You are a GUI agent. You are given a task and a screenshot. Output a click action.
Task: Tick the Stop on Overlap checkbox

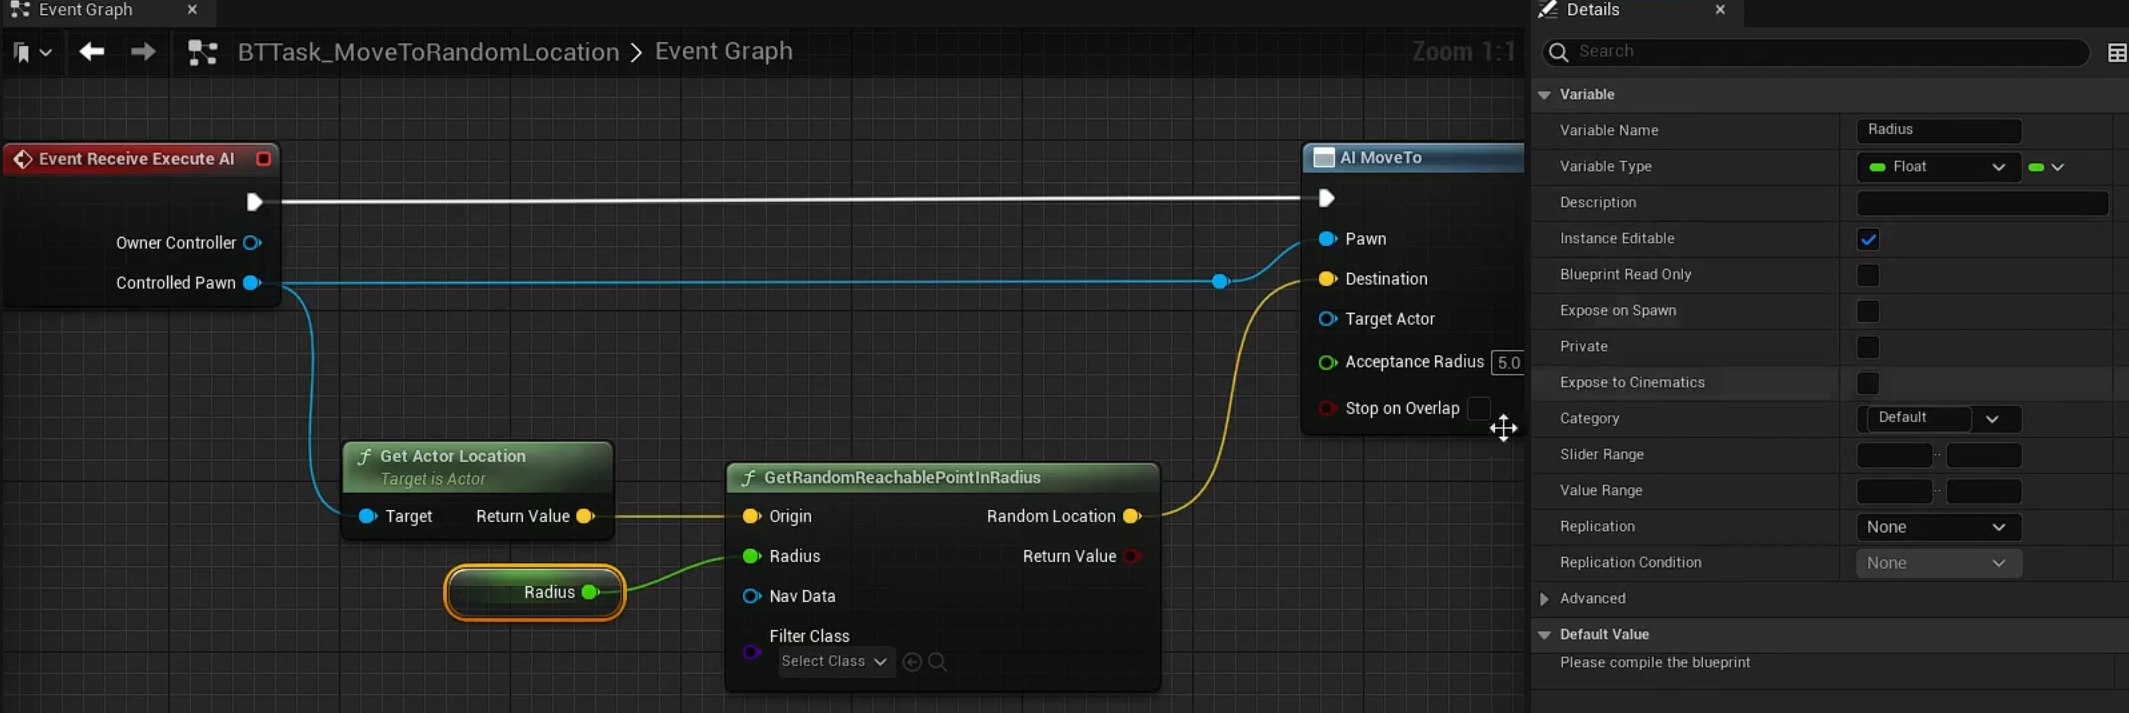[x=1478, y=408]
